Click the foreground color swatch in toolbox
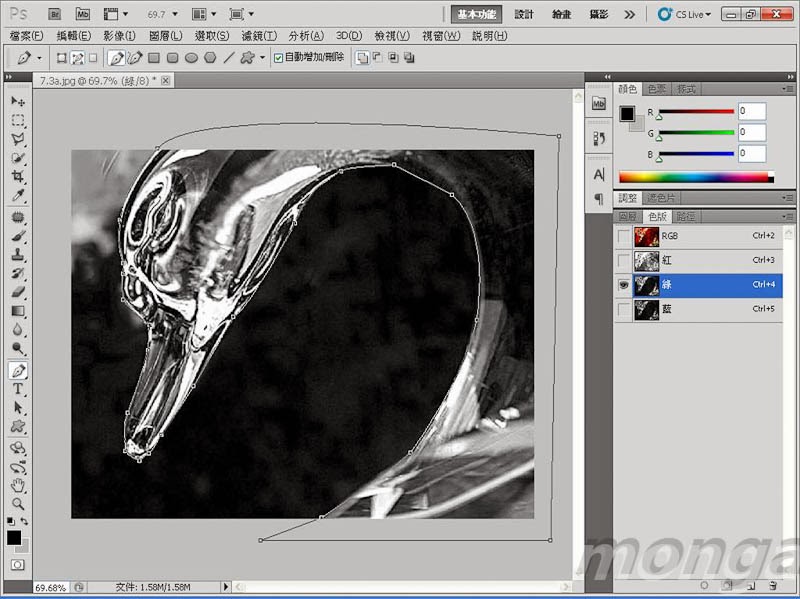This screenshot has width=800, height=599. click(x=13, y=537)
